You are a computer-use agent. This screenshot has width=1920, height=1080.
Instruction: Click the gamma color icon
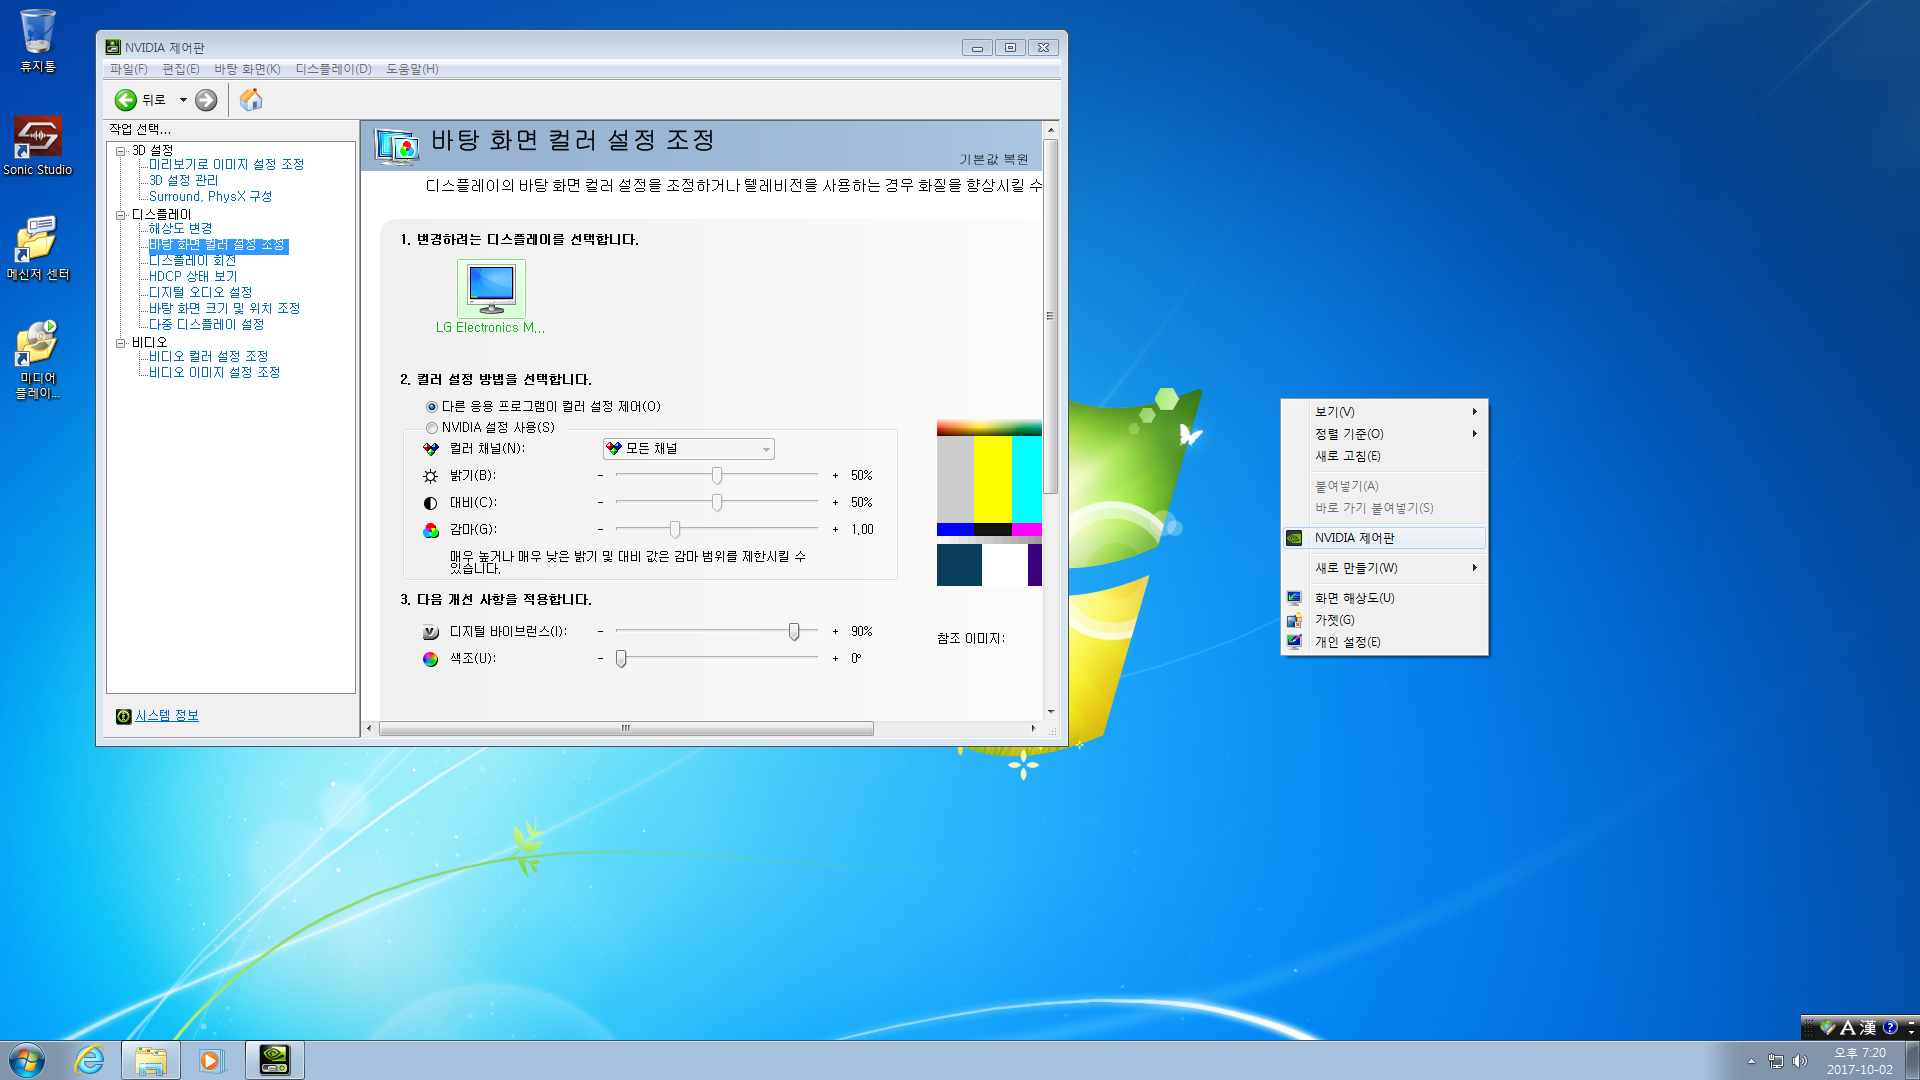coord(431,530)
